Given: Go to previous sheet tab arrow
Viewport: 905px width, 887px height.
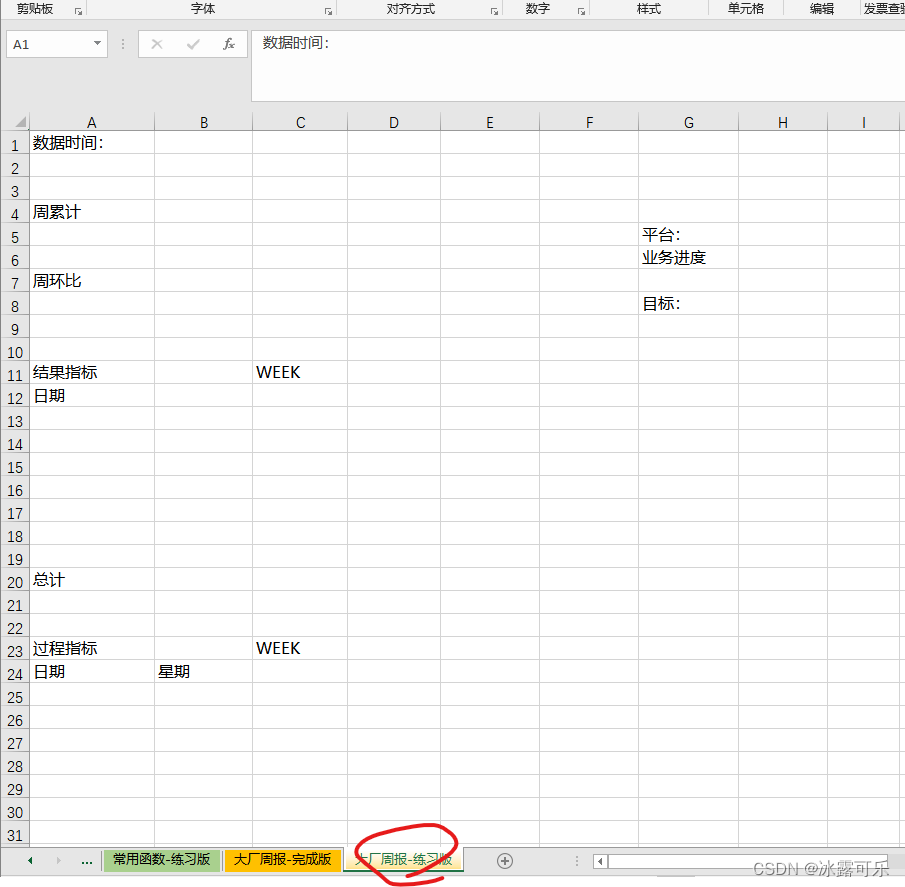Looking at the screenshot, I should (30, 860).
